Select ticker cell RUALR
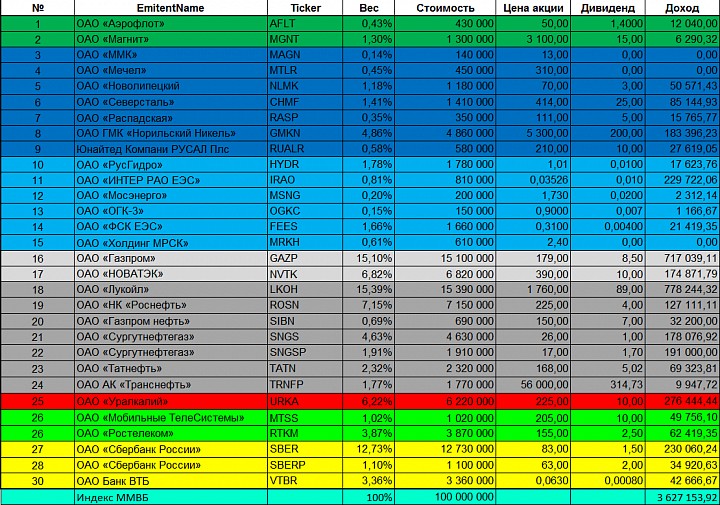 coord(305,149)
